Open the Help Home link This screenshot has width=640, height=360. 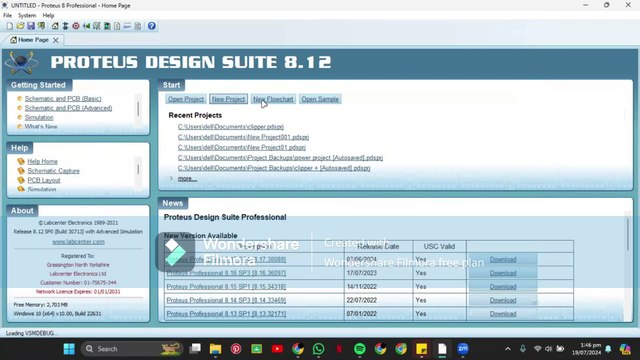pyautogui.click(x=42, y=162)
